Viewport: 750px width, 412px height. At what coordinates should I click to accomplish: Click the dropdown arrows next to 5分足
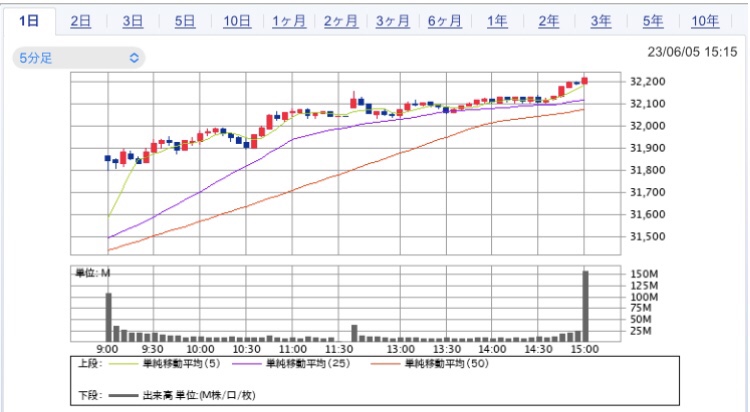pos(134,58)
